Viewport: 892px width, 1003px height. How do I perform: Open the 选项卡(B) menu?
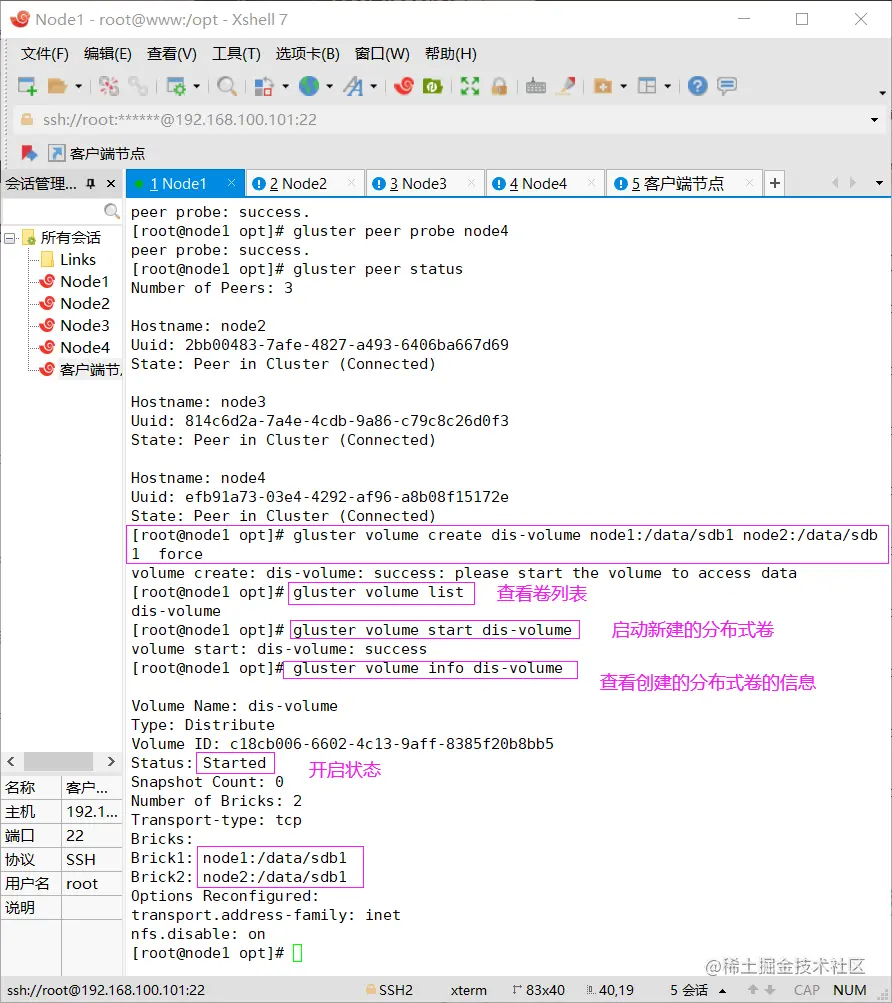[307, 54]
